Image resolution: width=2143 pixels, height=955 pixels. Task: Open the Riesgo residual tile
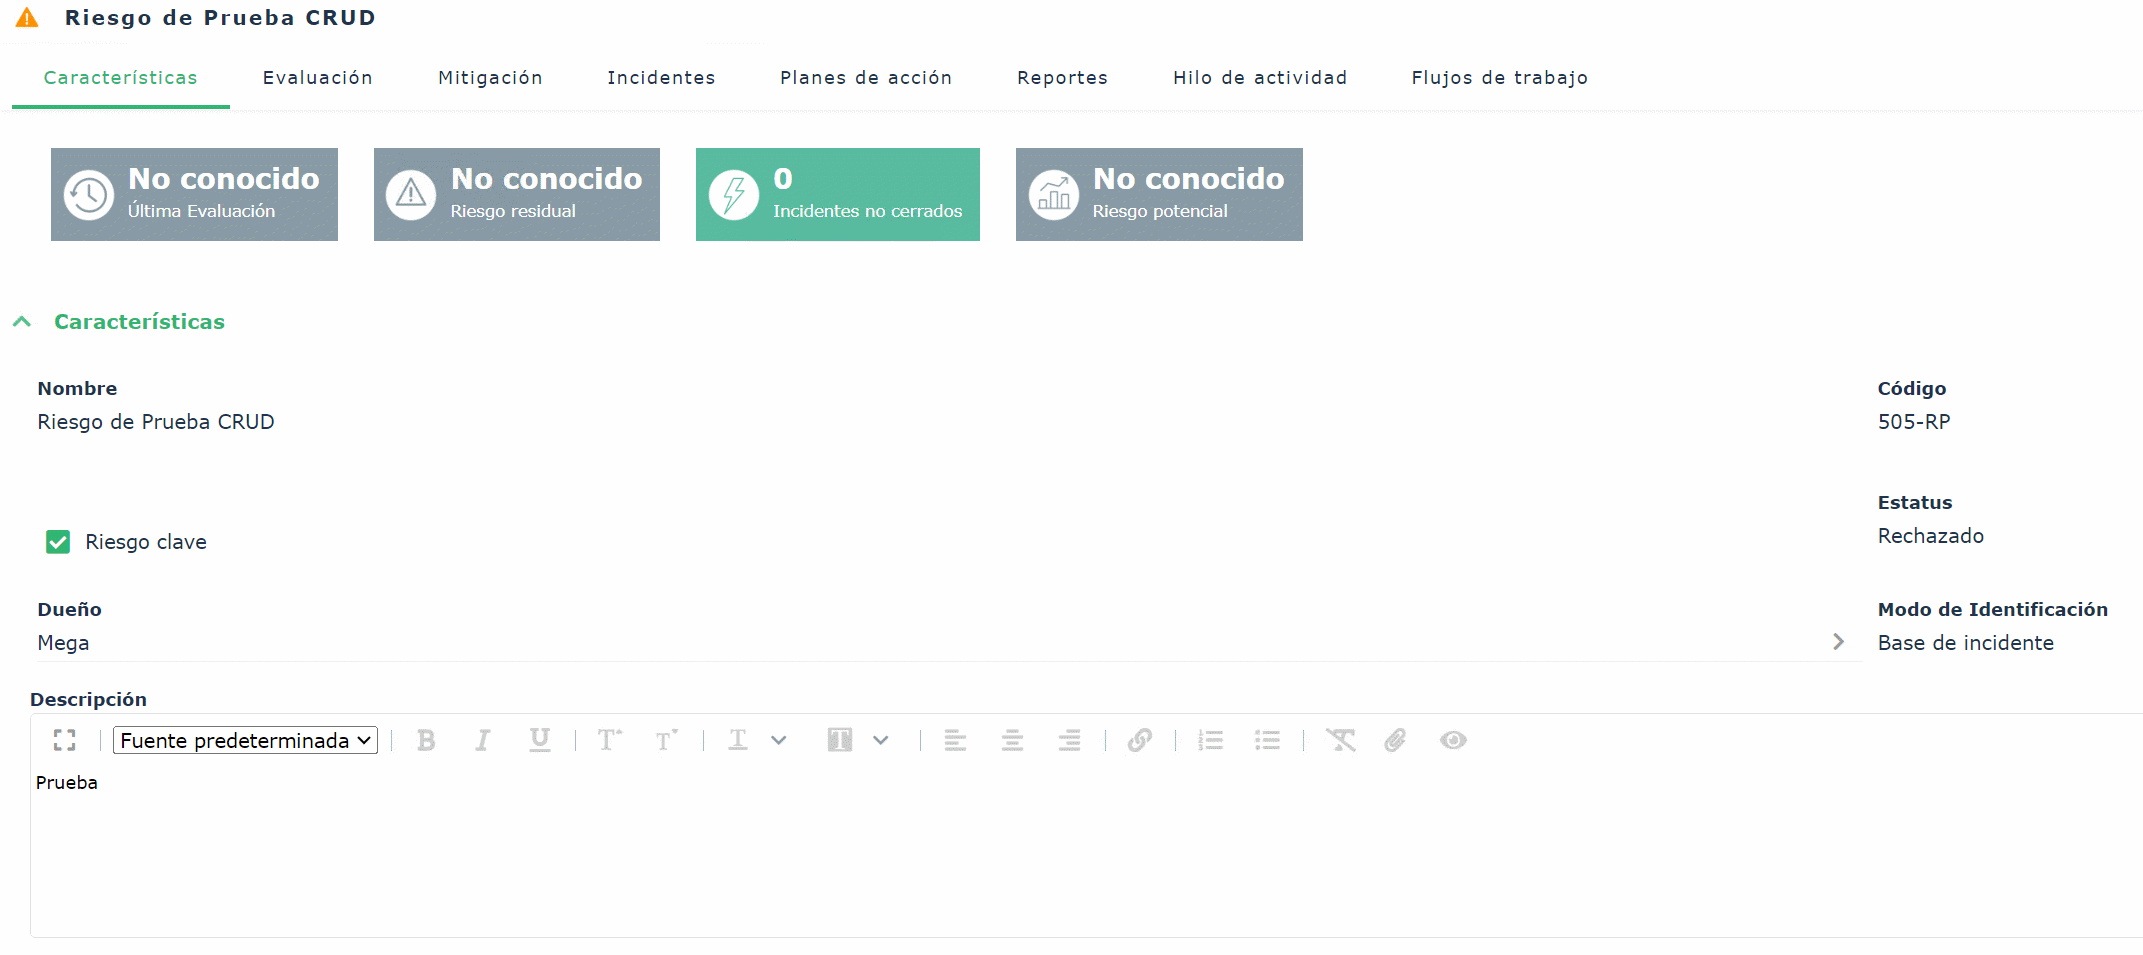pos(517,194)
